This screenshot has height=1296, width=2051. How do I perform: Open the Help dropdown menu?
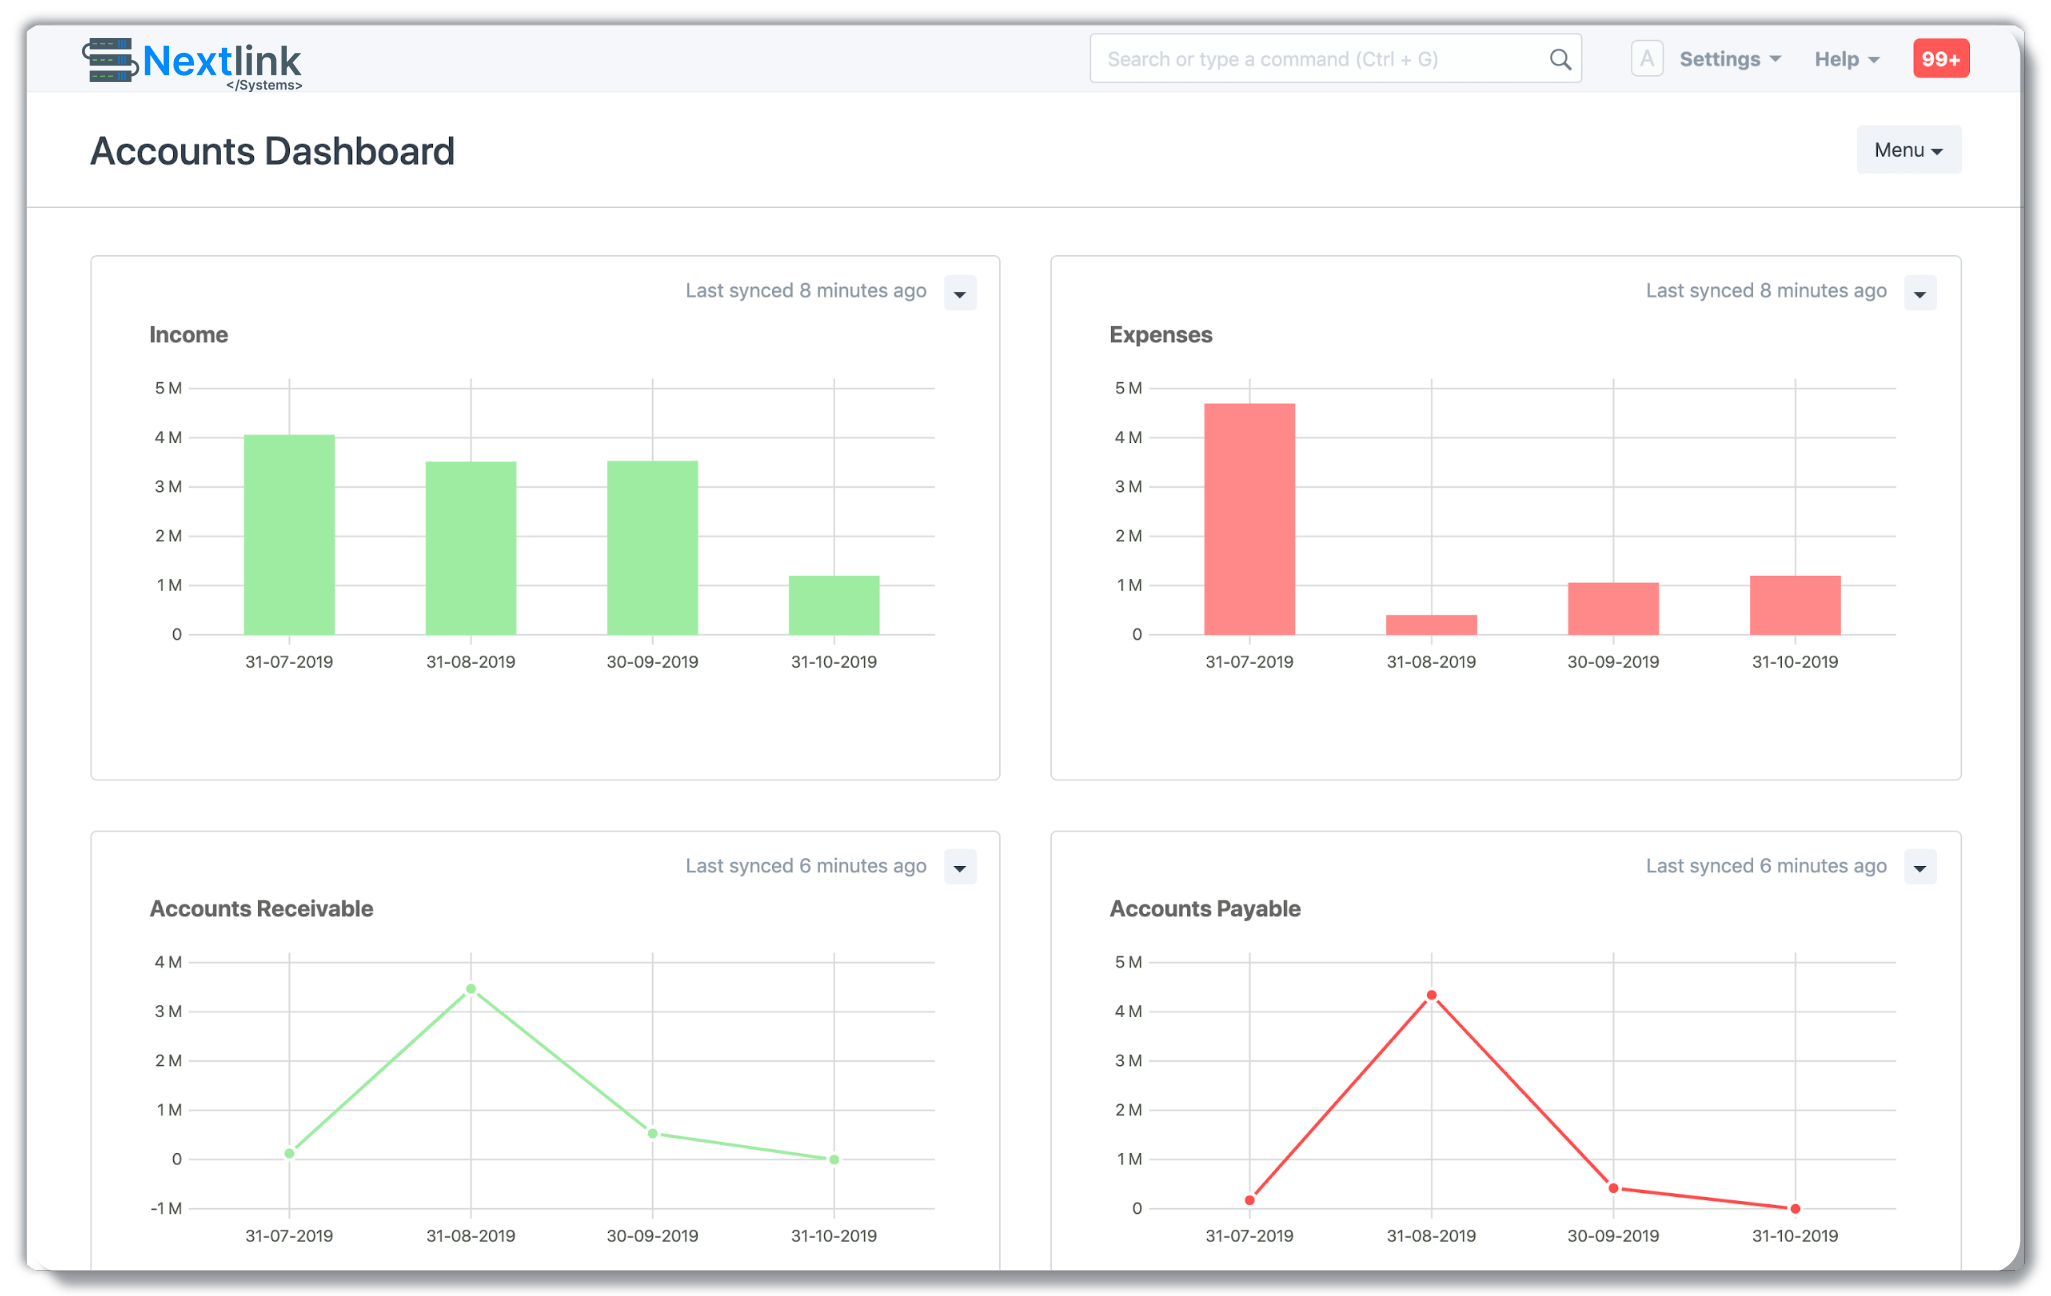[1846, 59]
